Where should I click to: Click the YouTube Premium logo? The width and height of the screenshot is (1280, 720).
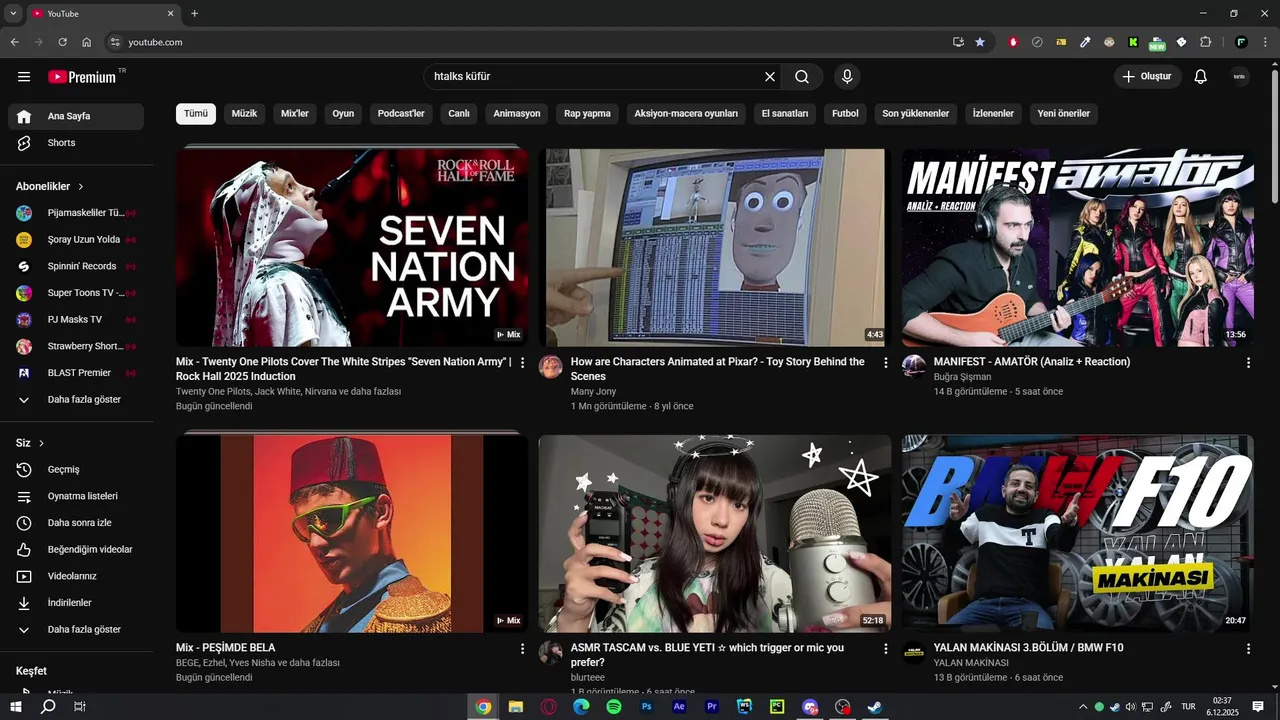tap(82, 77)
